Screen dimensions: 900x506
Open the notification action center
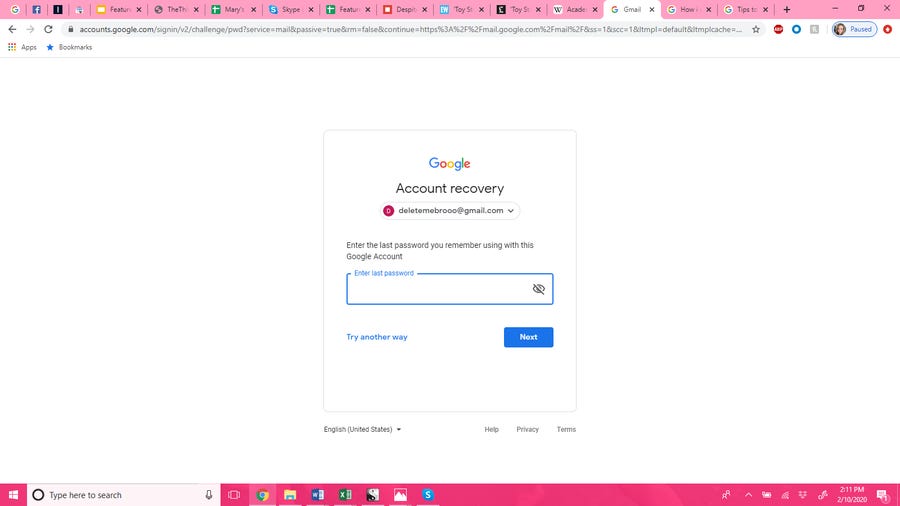(x=882, y=495)
